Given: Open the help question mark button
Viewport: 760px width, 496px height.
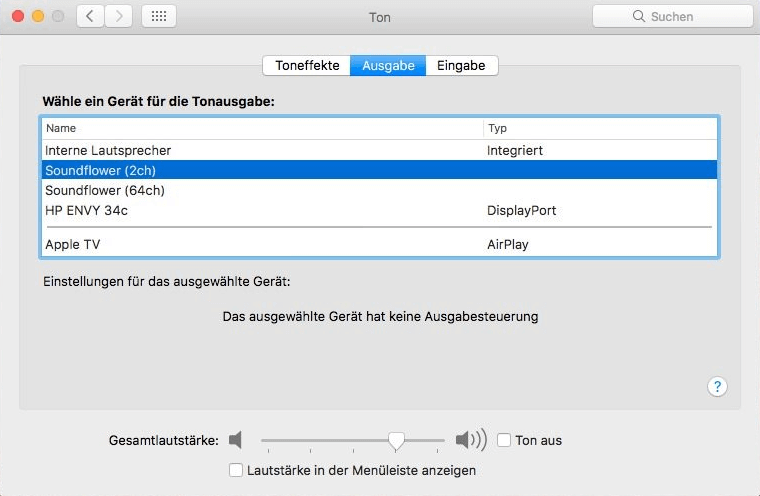Looking at the screenshot, I should coord(717,387).
